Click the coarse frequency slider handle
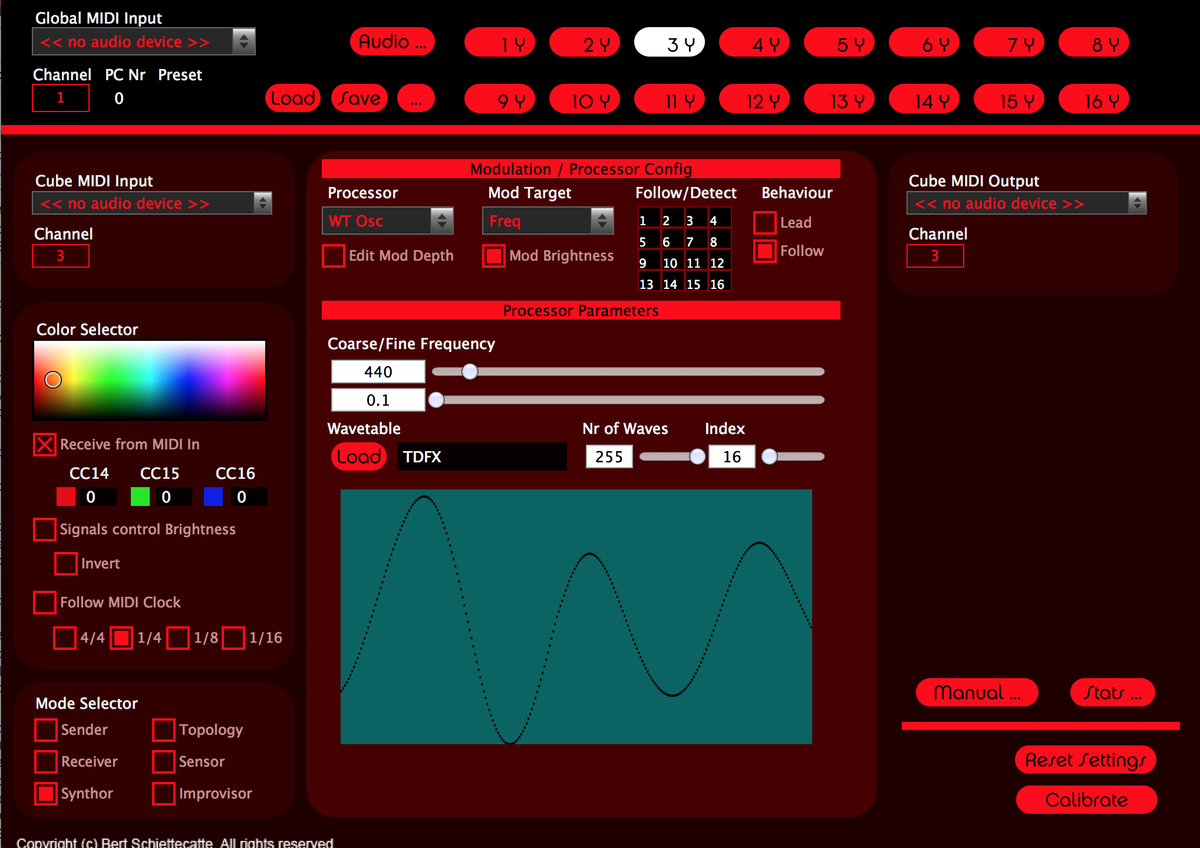This screenshot has width=1200, height=848. tap(469, 371)
